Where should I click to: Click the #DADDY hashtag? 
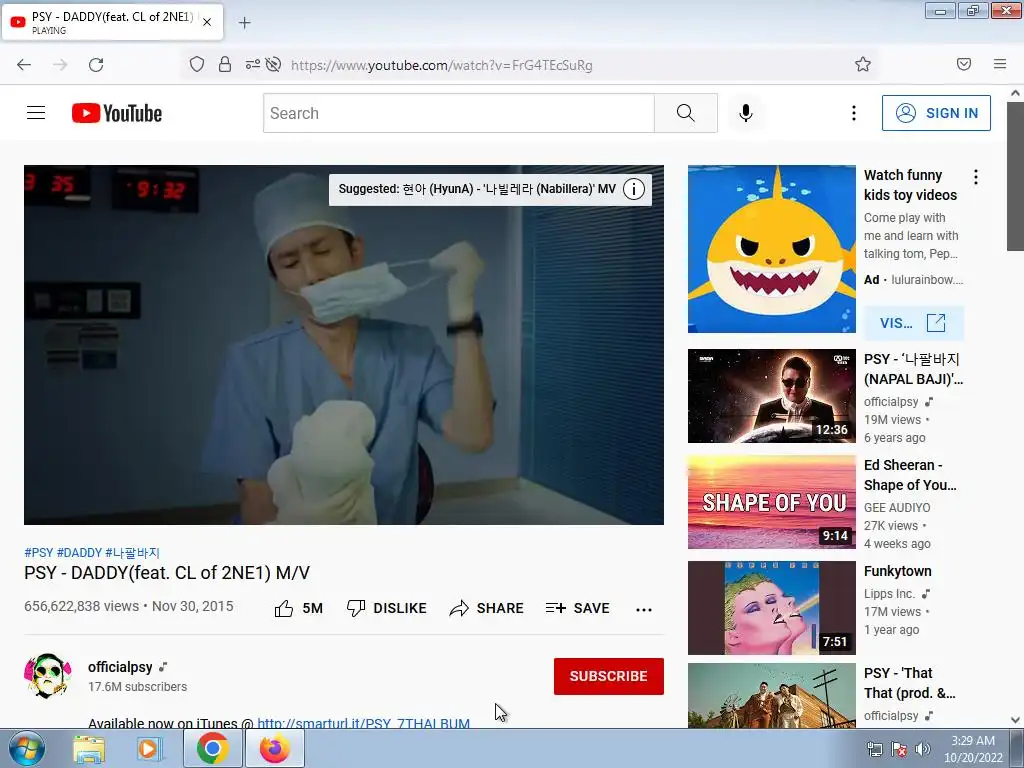pos(80,552)
